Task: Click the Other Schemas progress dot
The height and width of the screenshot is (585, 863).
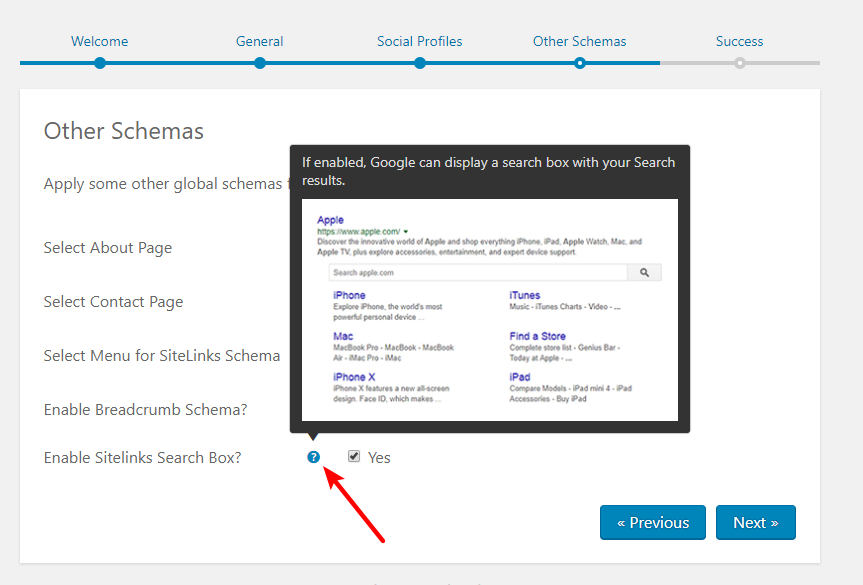Action: [x=580, y=63]
